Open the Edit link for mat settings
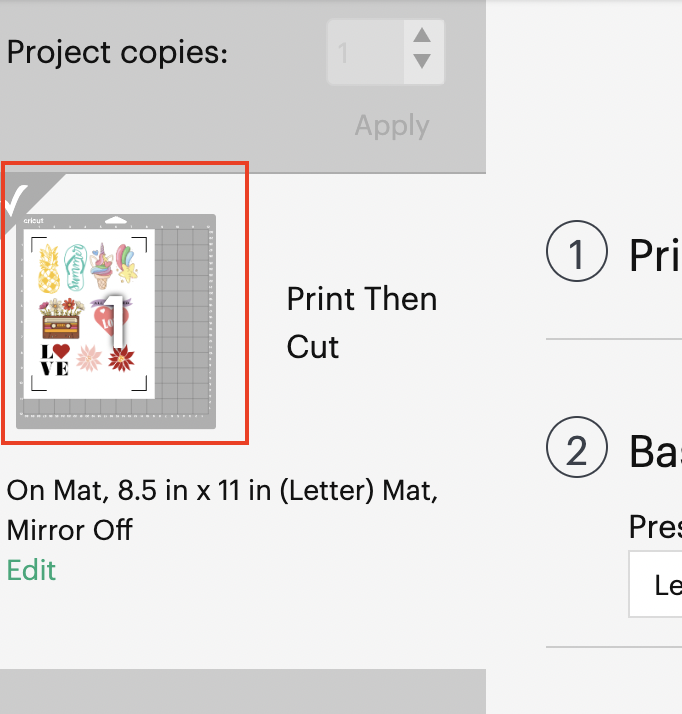This screenshot has width=682, height=714. click(x=31, y=570)
